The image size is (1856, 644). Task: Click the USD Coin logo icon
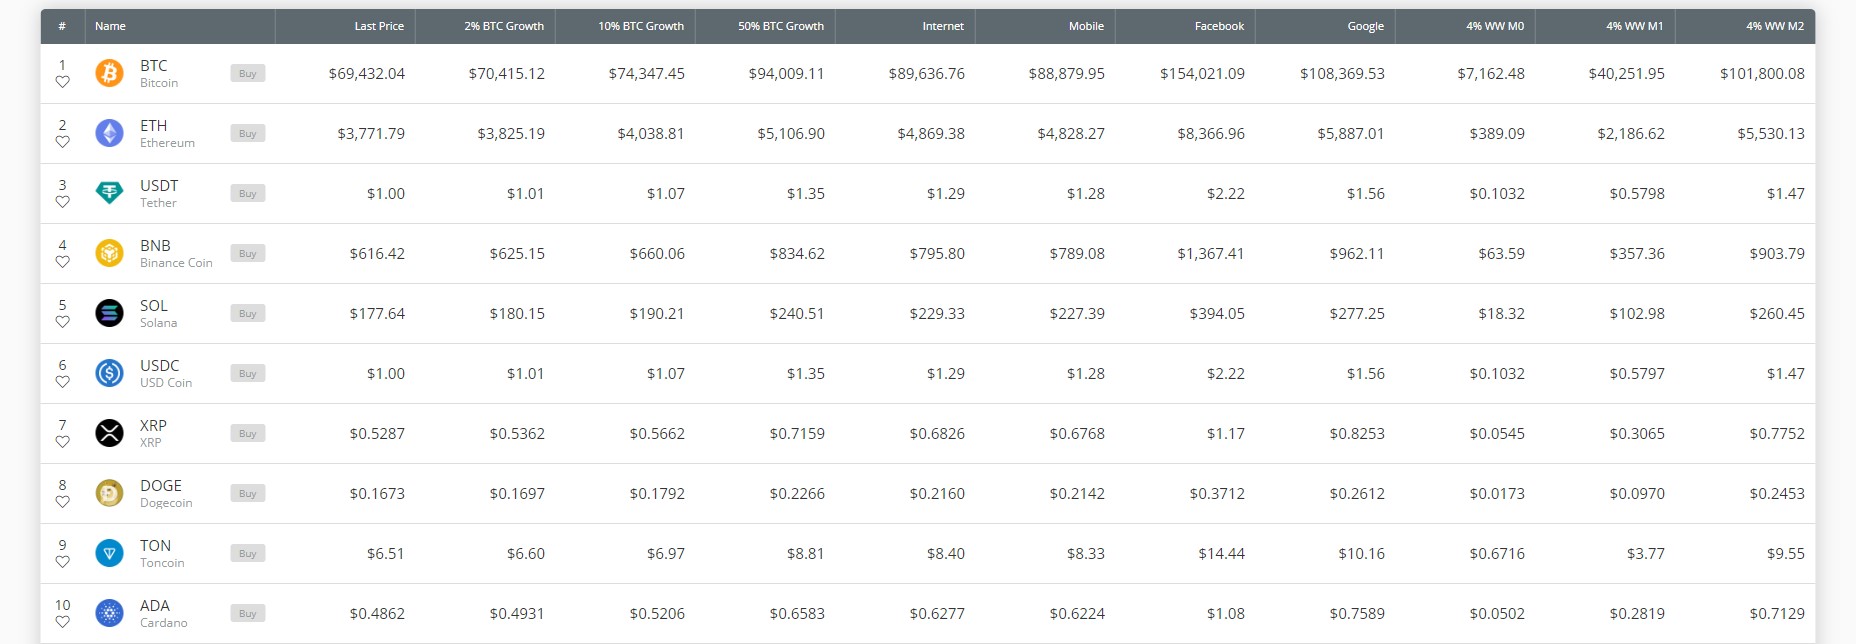click(109, 373)
